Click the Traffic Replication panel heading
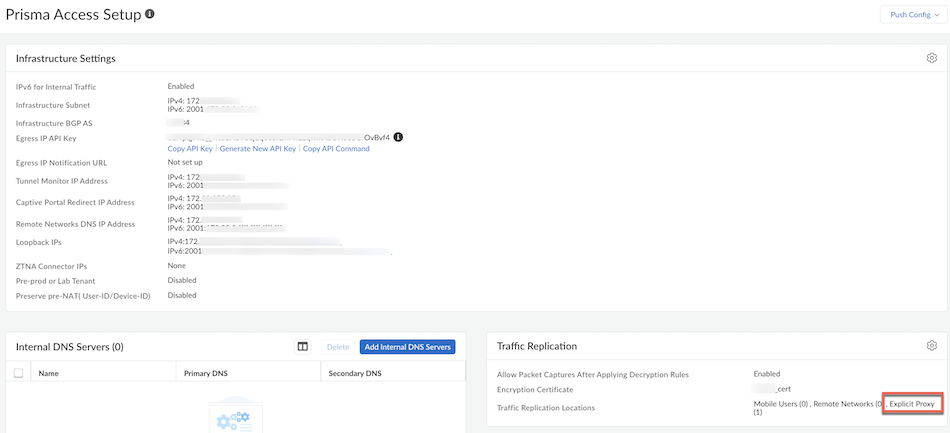Screen dimensions: 950x433 point(537,346)
